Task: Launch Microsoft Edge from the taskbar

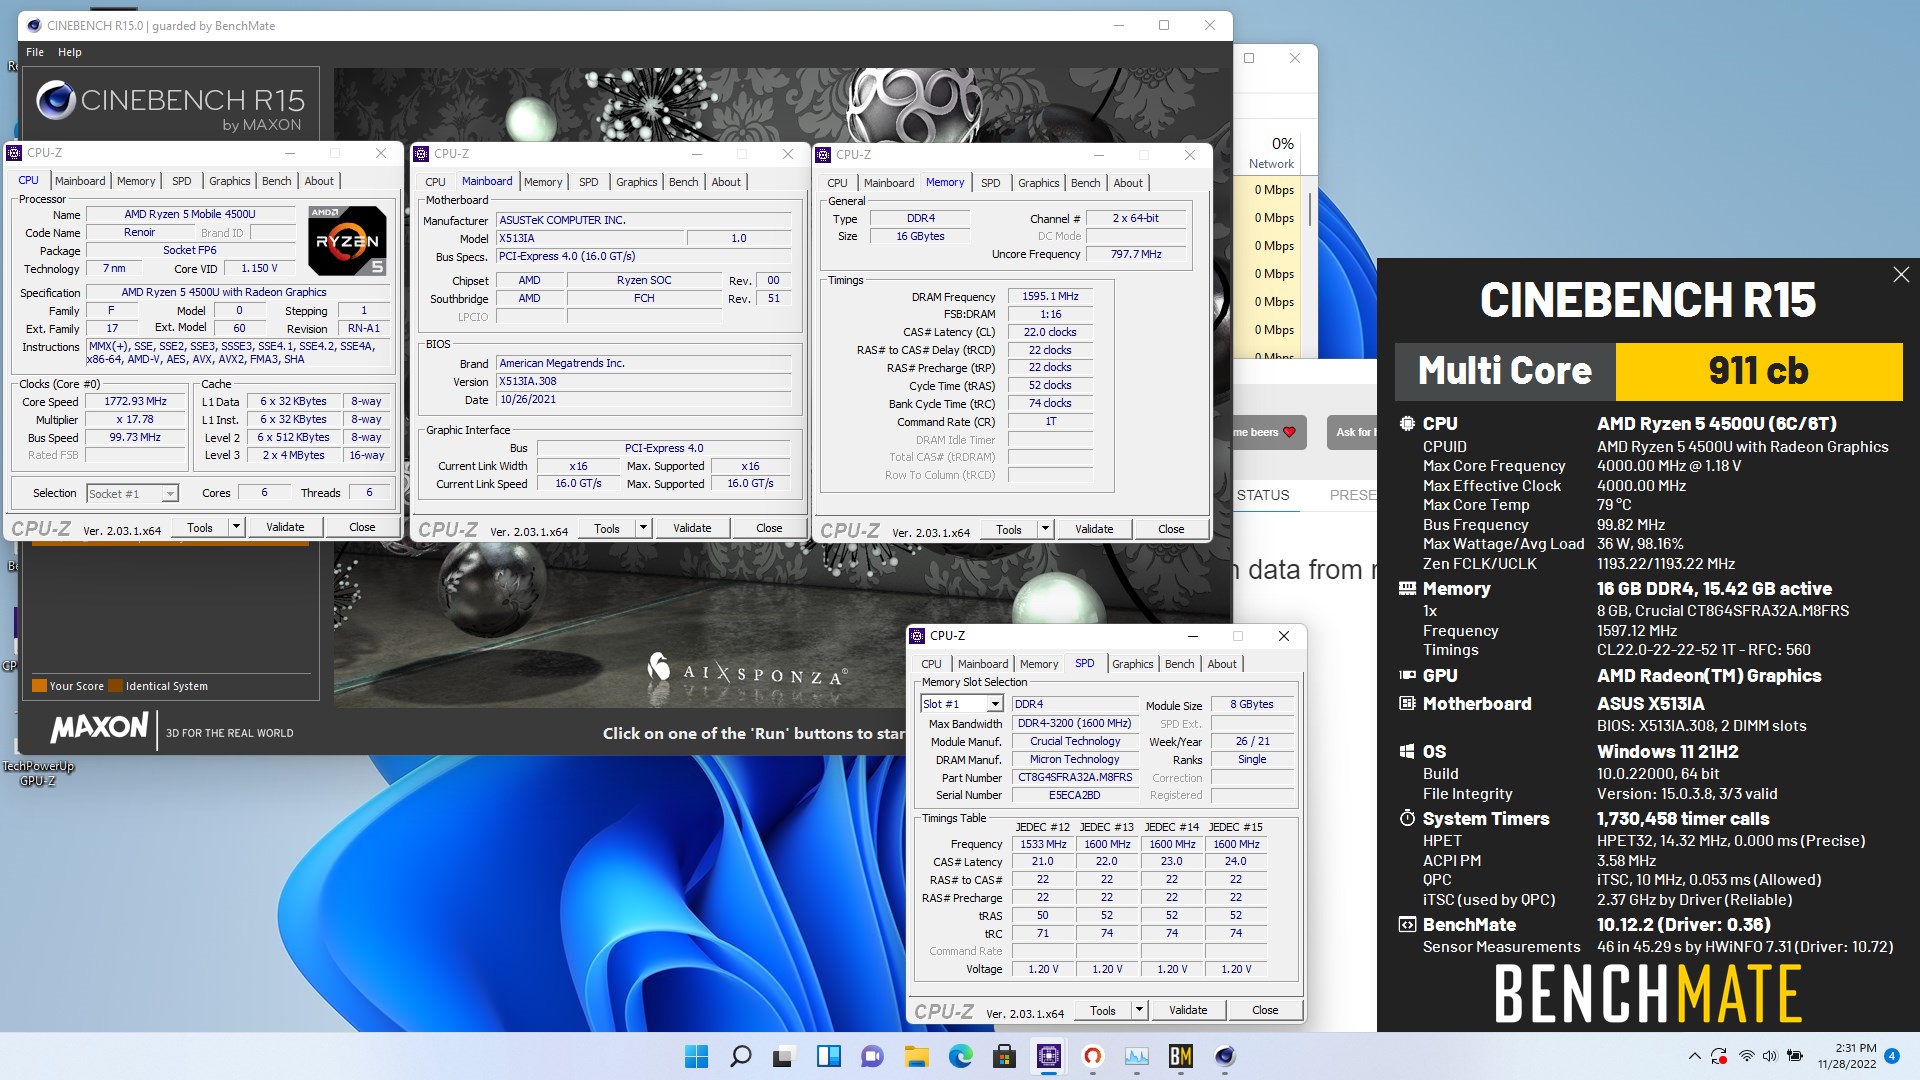Action: pyautogui.click(x=960, y=1056)
